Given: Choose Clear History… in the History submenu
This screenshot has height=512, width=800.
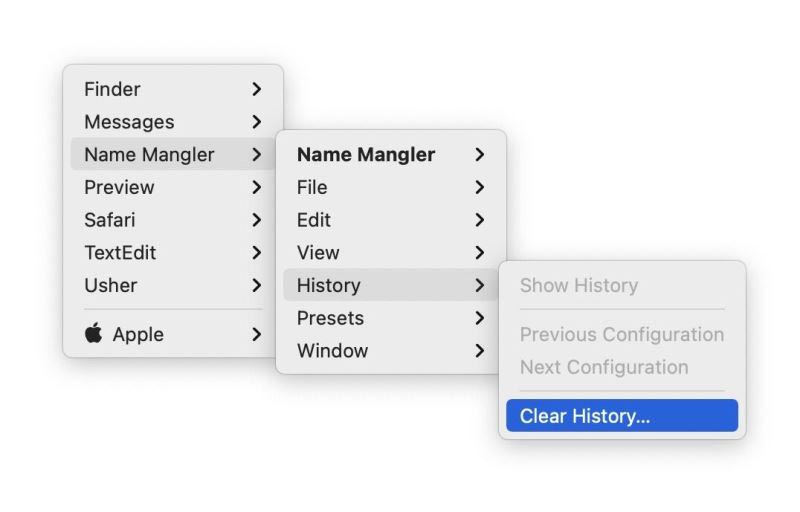Looking at the screenshot, I should coord(622,416).
